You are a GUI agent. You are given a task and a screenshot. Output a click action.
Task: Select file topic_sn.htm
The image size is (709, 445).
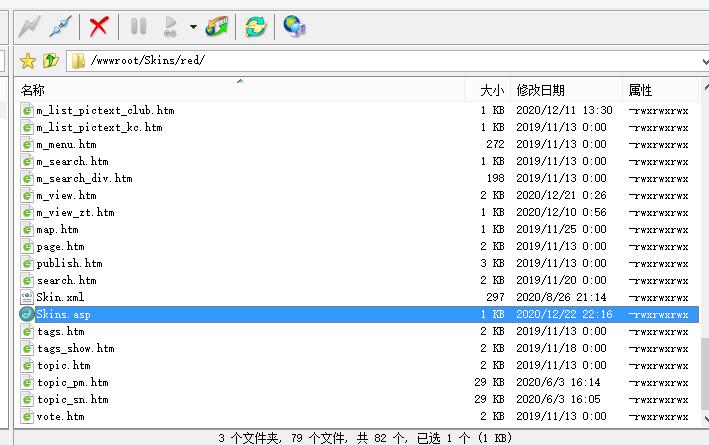(x=72, y=400)
